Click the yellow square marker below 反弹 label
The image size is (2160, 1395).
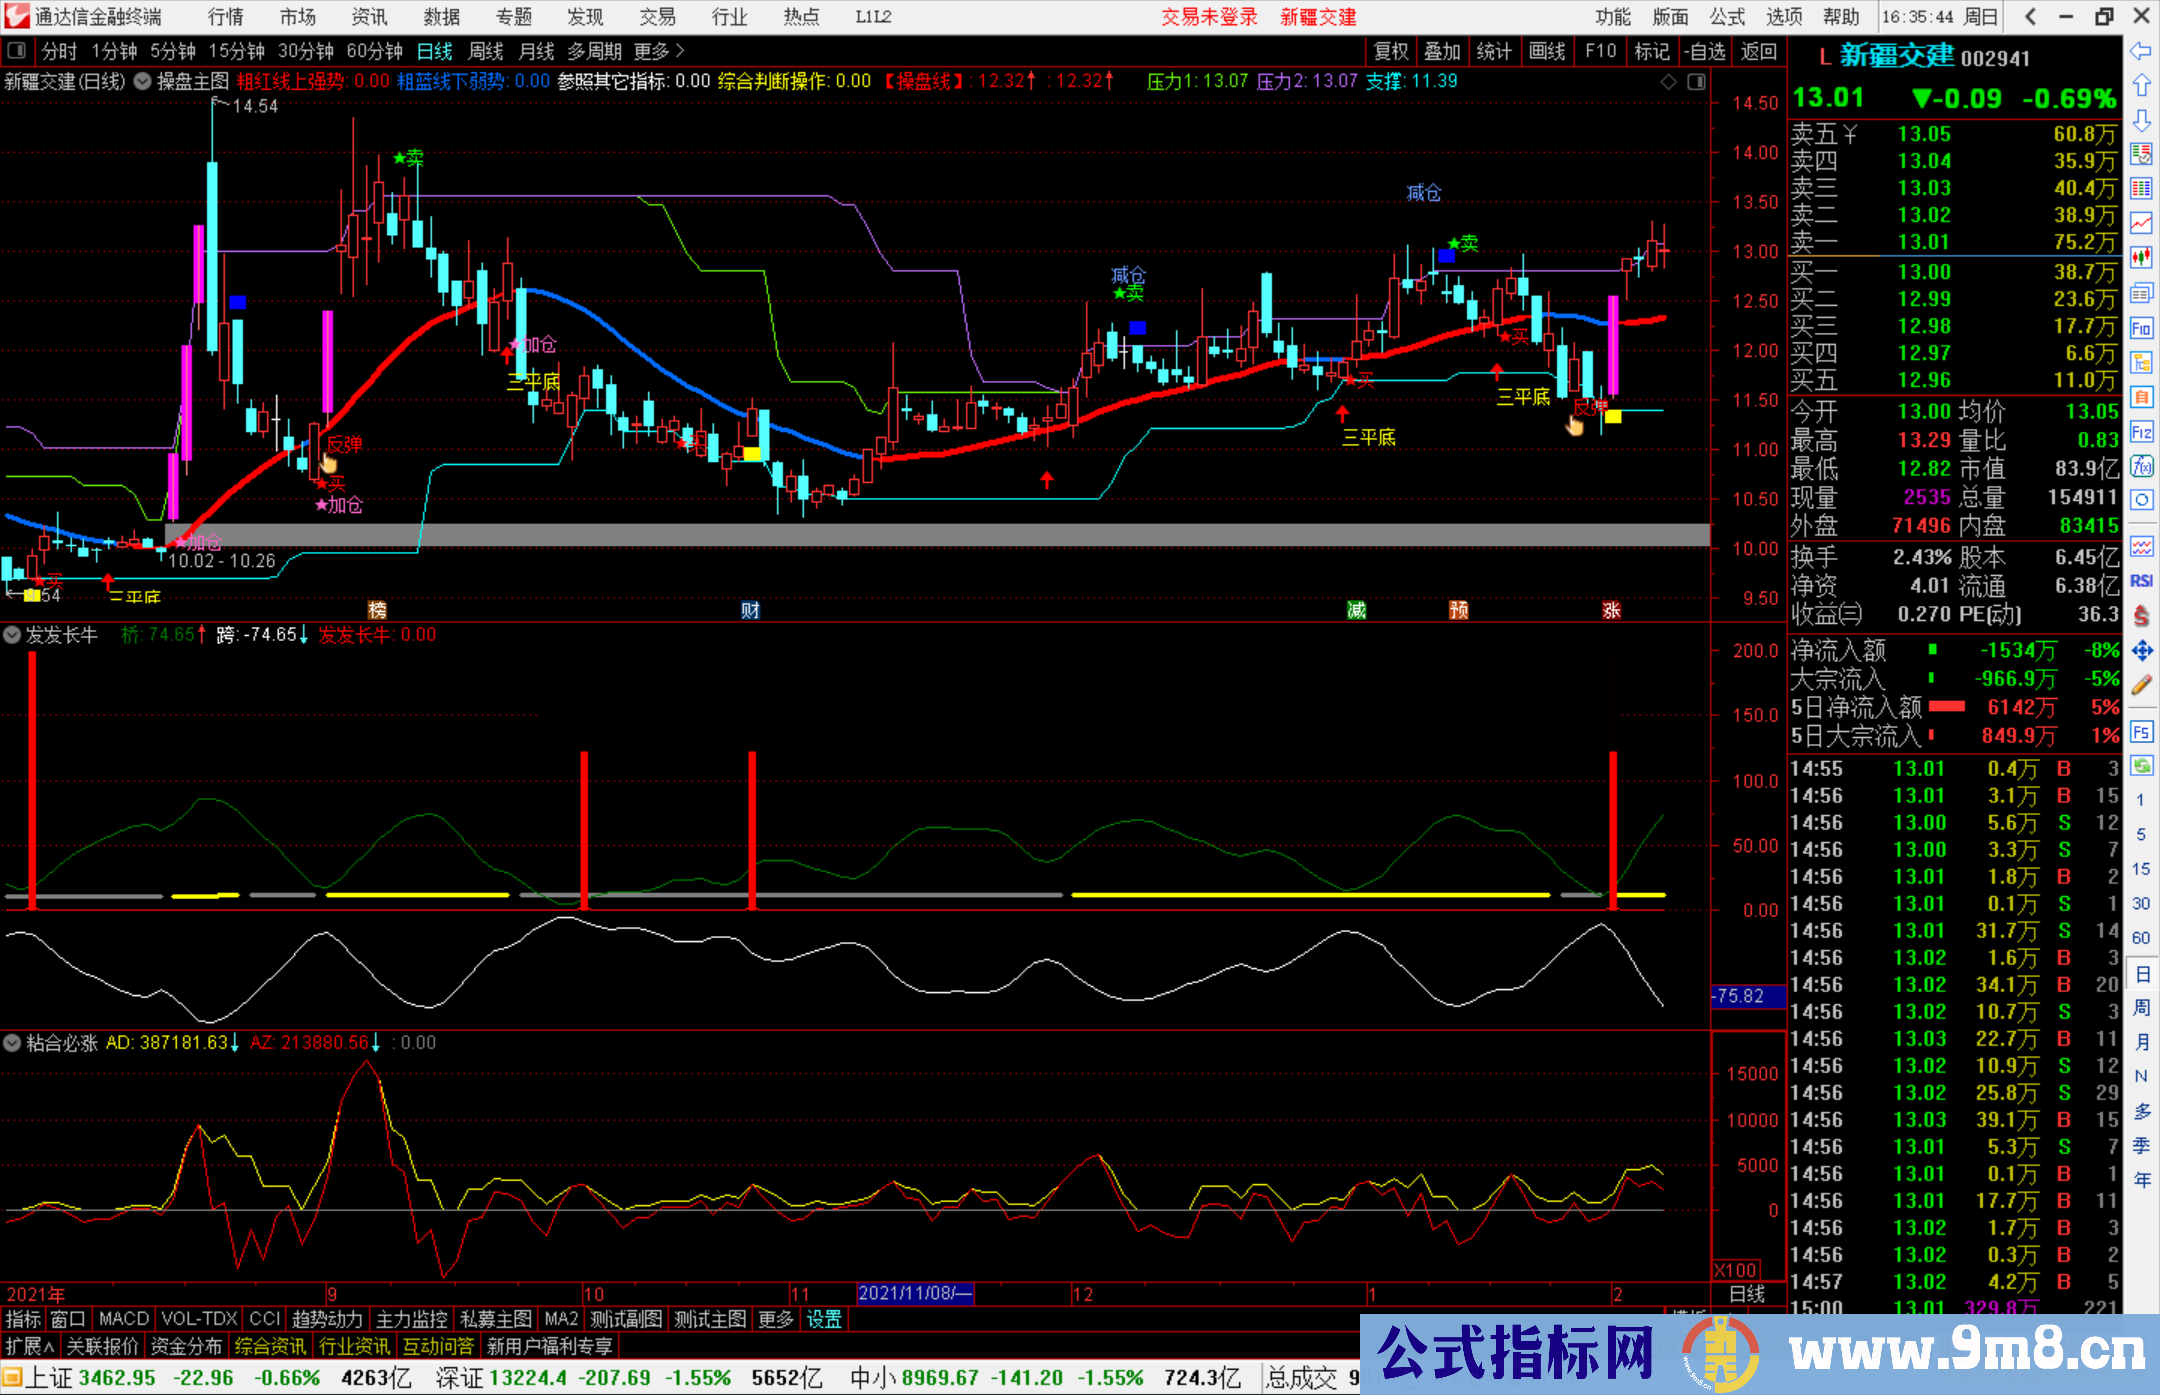click(1613, 417)
